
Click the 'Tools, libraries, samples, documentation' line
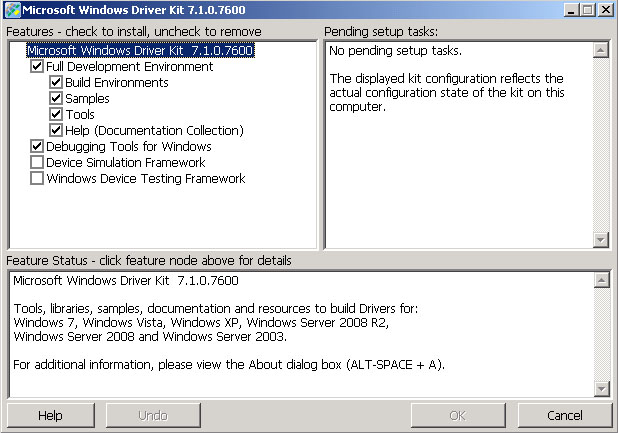tap(216, 308)
